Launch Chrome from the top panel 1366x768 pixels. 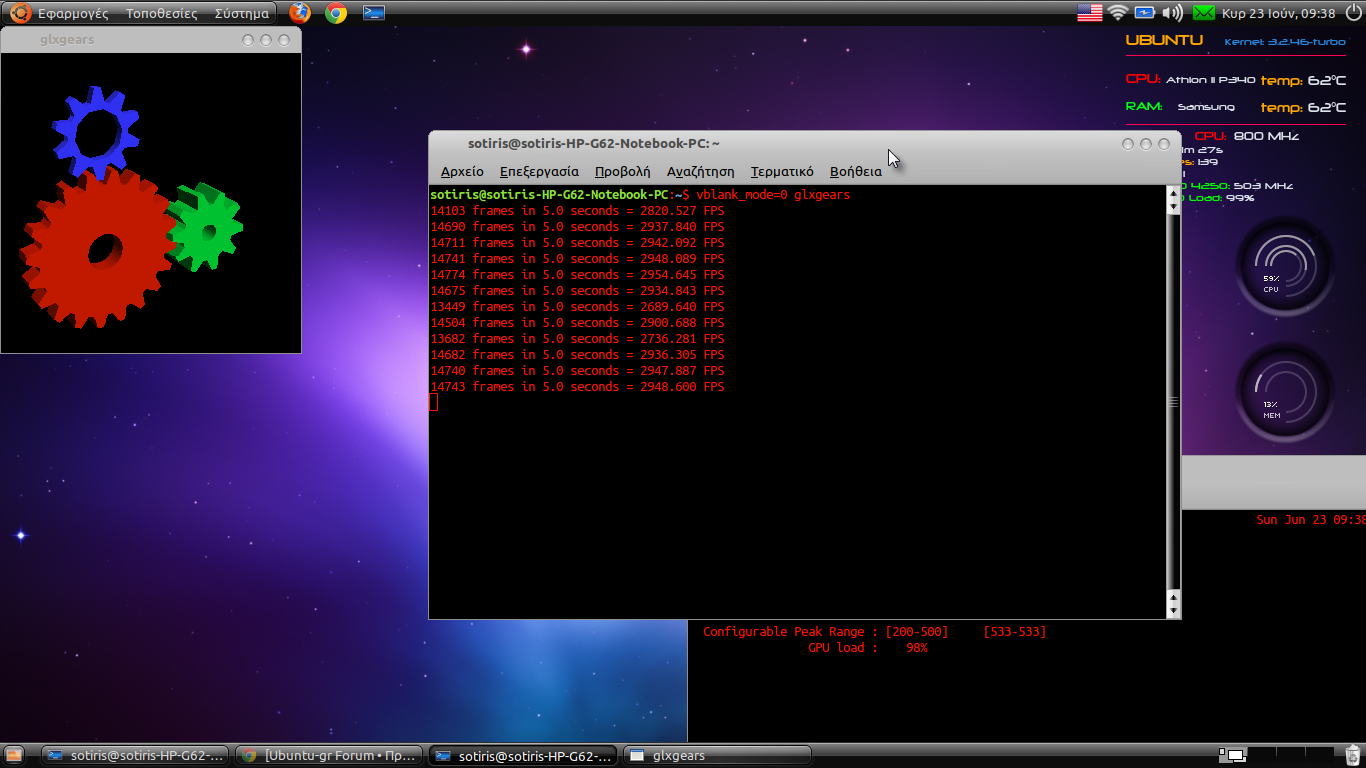pos(336,13)
